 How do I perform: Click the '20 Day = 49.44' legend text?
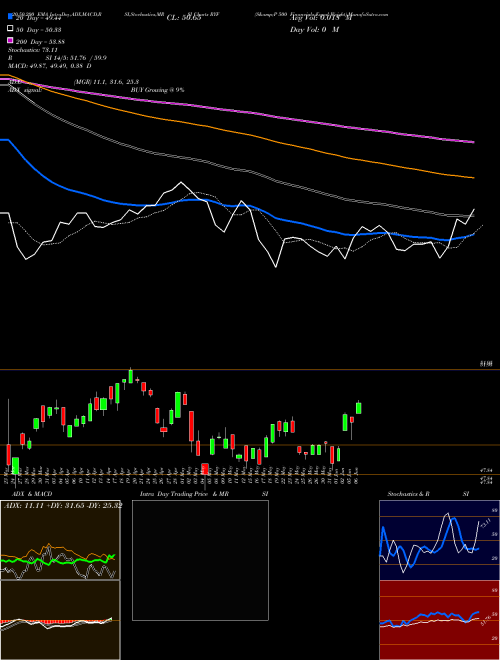pyautogui.click(x=41, y=18)
